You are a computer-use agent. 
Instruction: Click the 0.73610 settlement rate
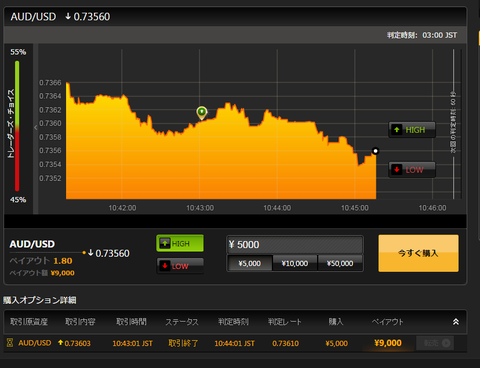[285, 343]
